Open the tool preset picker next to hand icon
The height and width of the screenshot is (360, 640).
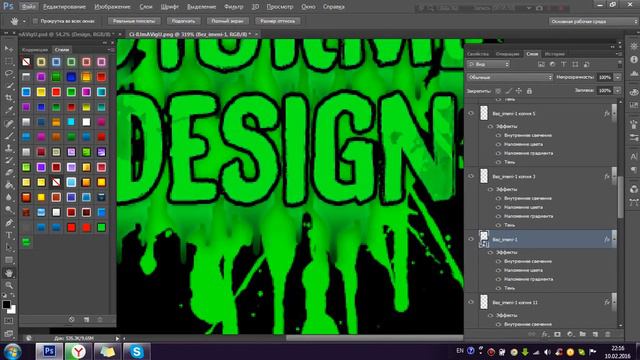pyautogui.click(x=24, y=21)
